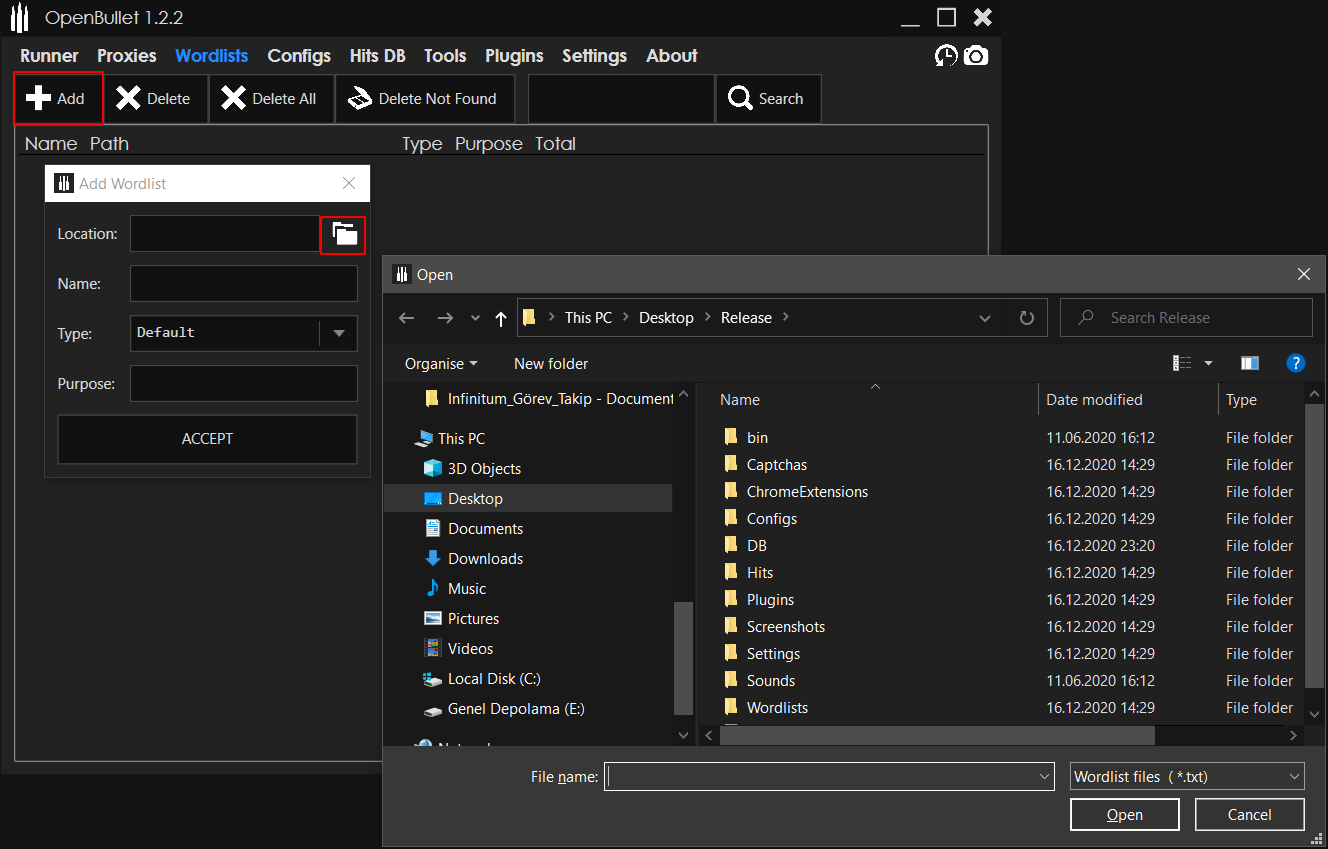Screen dimensions: 1328x849
Task: Open Local Disk (C:) in sidebar
Action: tap(494, 679)
